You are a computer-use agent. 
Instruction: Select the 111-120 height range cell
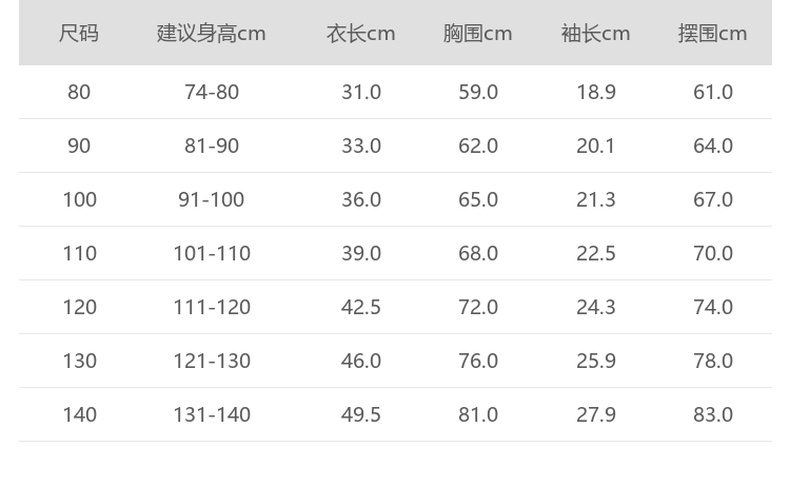[x=211, y=307]
